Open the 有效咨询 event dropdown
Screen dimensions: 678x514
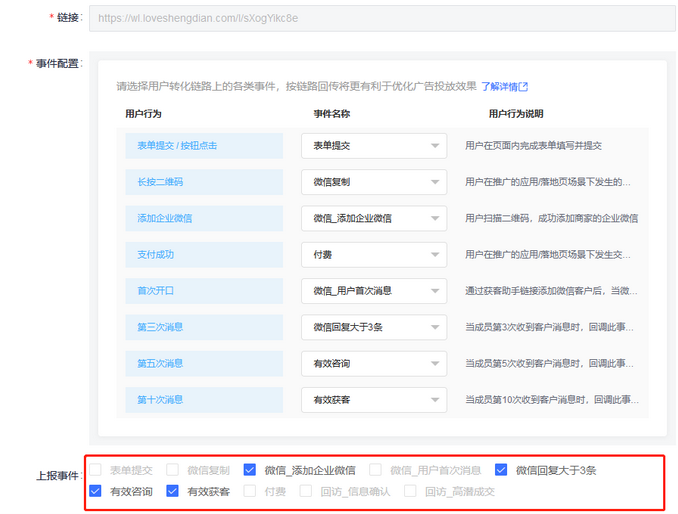[374, 364]
